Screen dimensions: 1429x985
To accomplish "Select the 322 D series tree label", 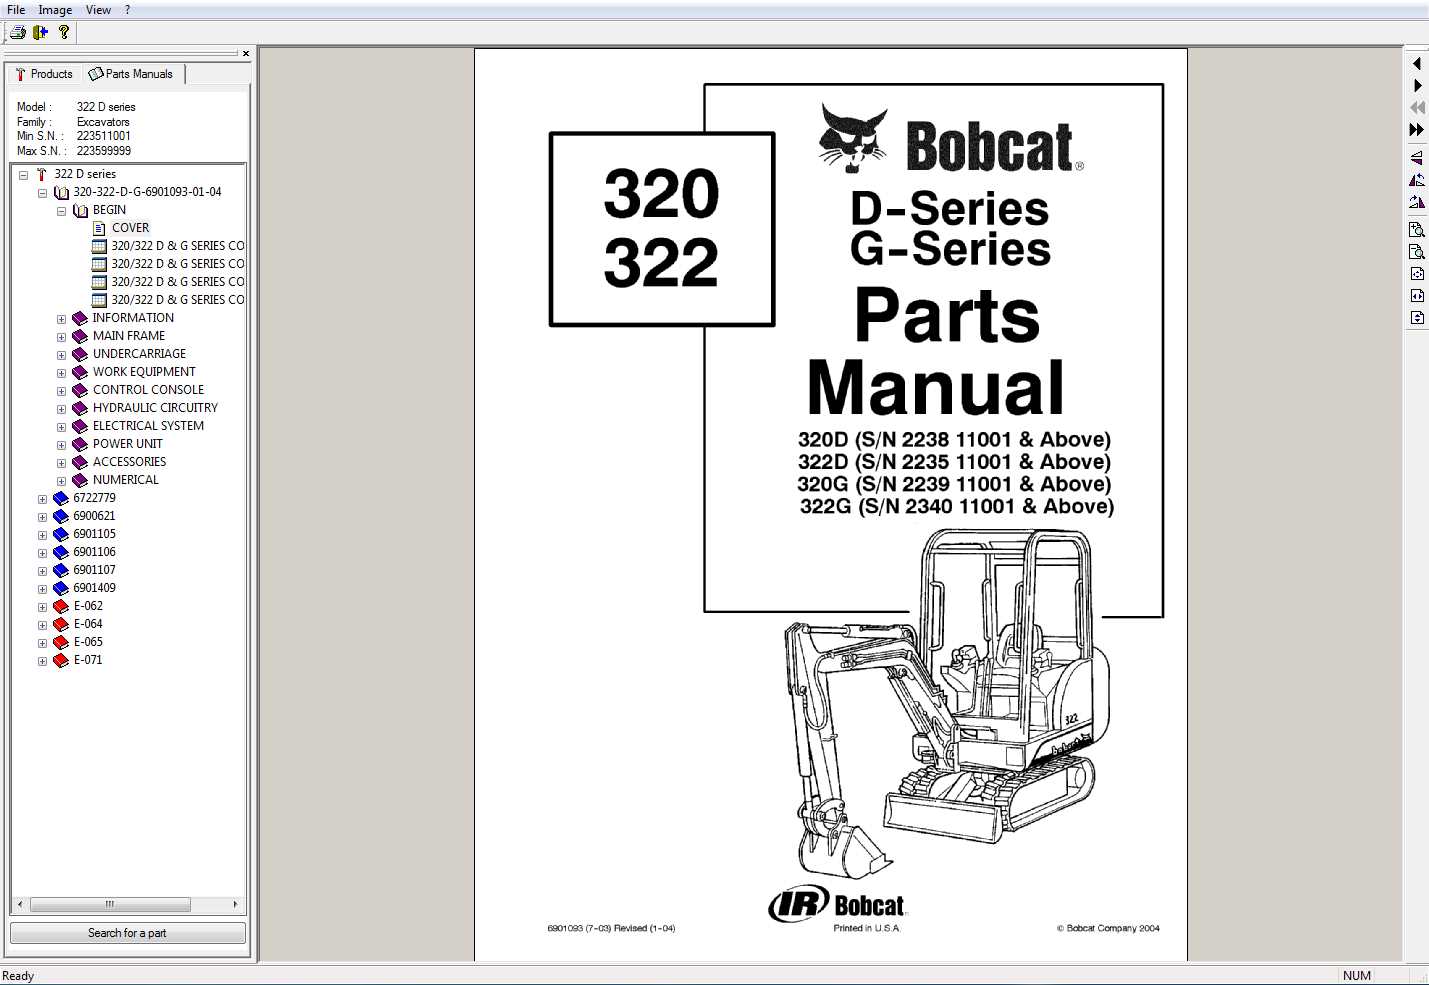I will tap(85, 174).
